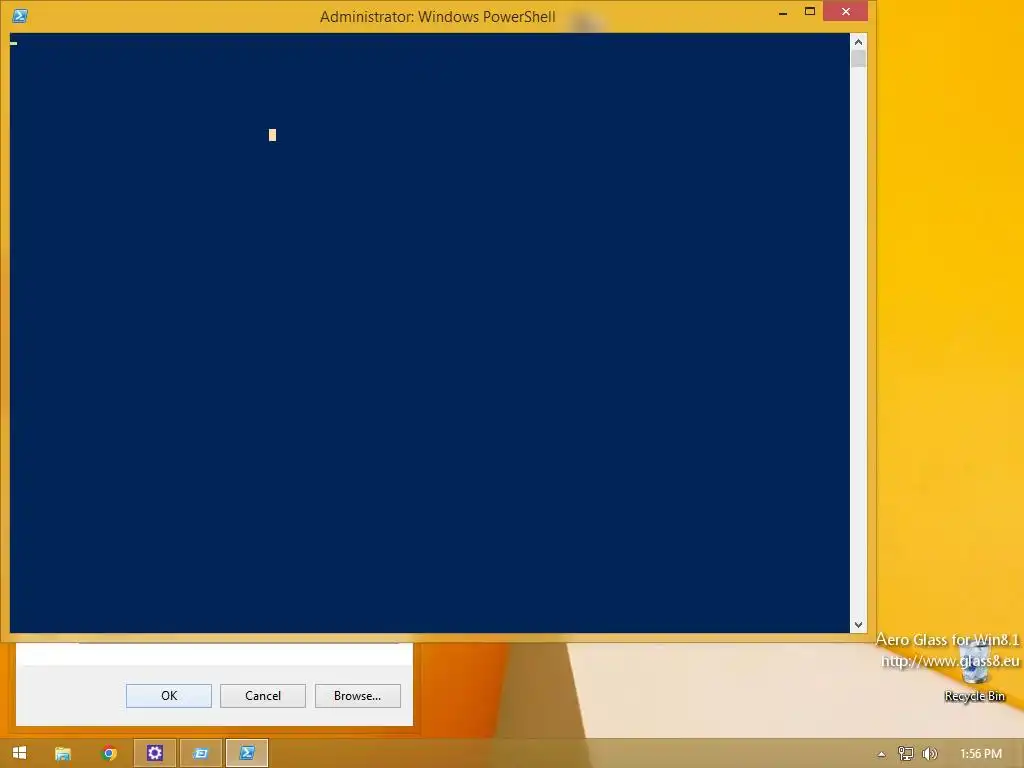
Task: Click the PowerShell scrollbar down arrow
Action: click(x=858, y=625)
